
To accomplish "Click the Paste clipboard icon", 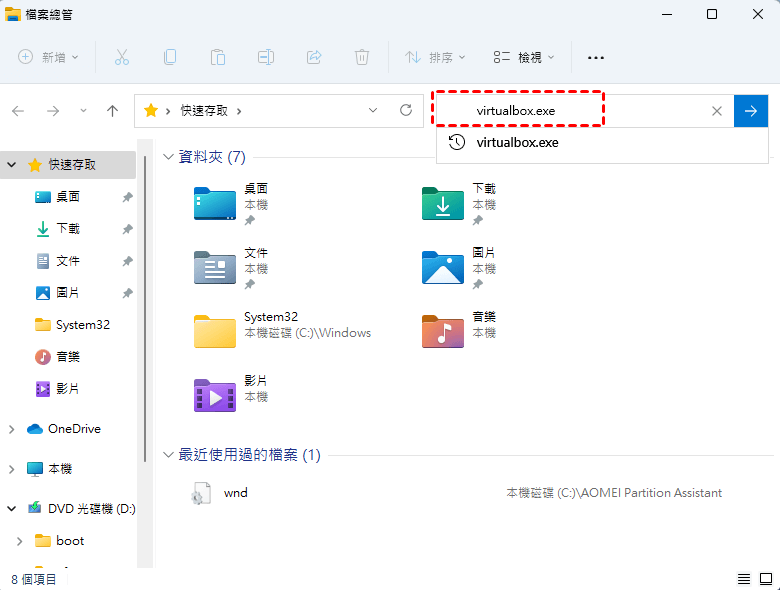I will (217, 57).
